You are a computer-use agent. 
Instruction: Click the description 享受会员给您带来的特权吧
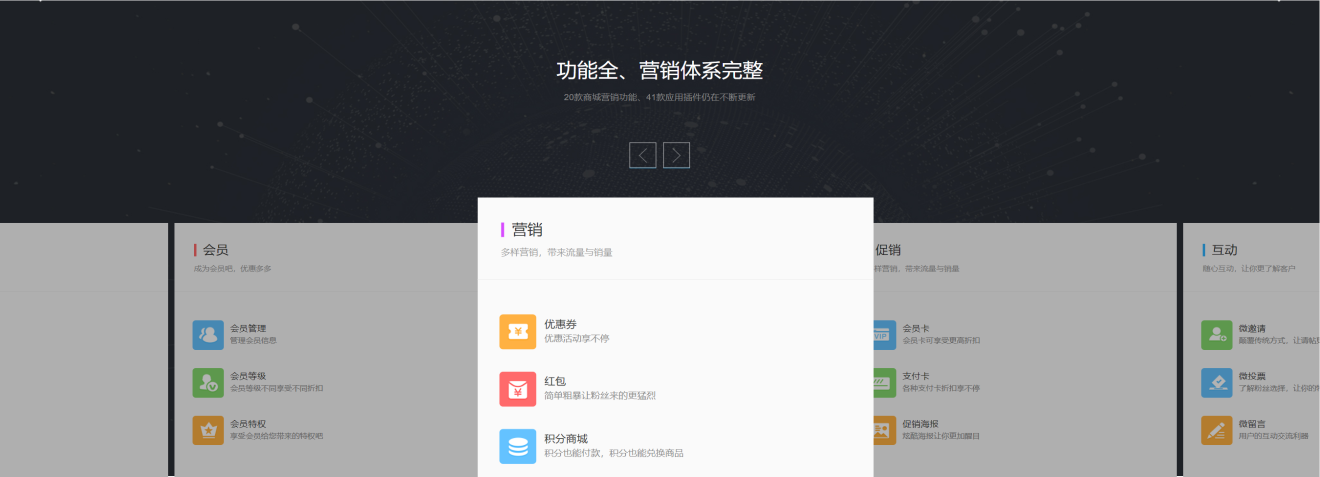(x=277, y=437)
